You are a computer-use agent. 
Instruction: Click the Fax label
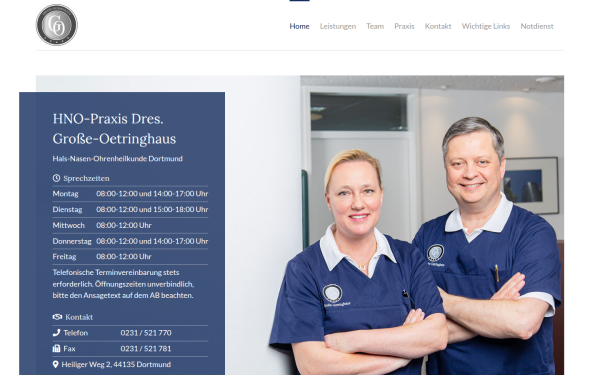pyautogui.click(x=69, y=349)
